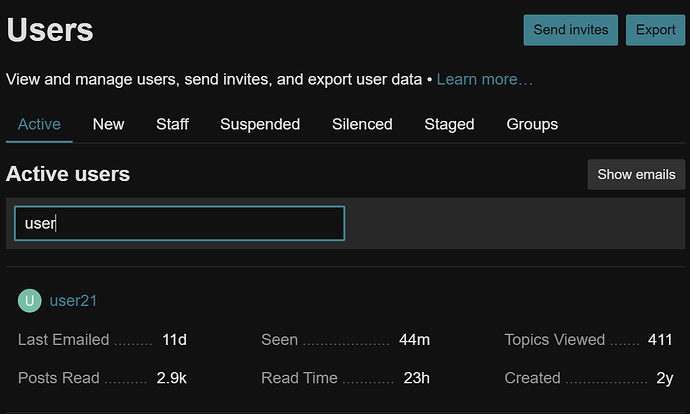Click the Topics Viewed label

click(x=554, y=340)
